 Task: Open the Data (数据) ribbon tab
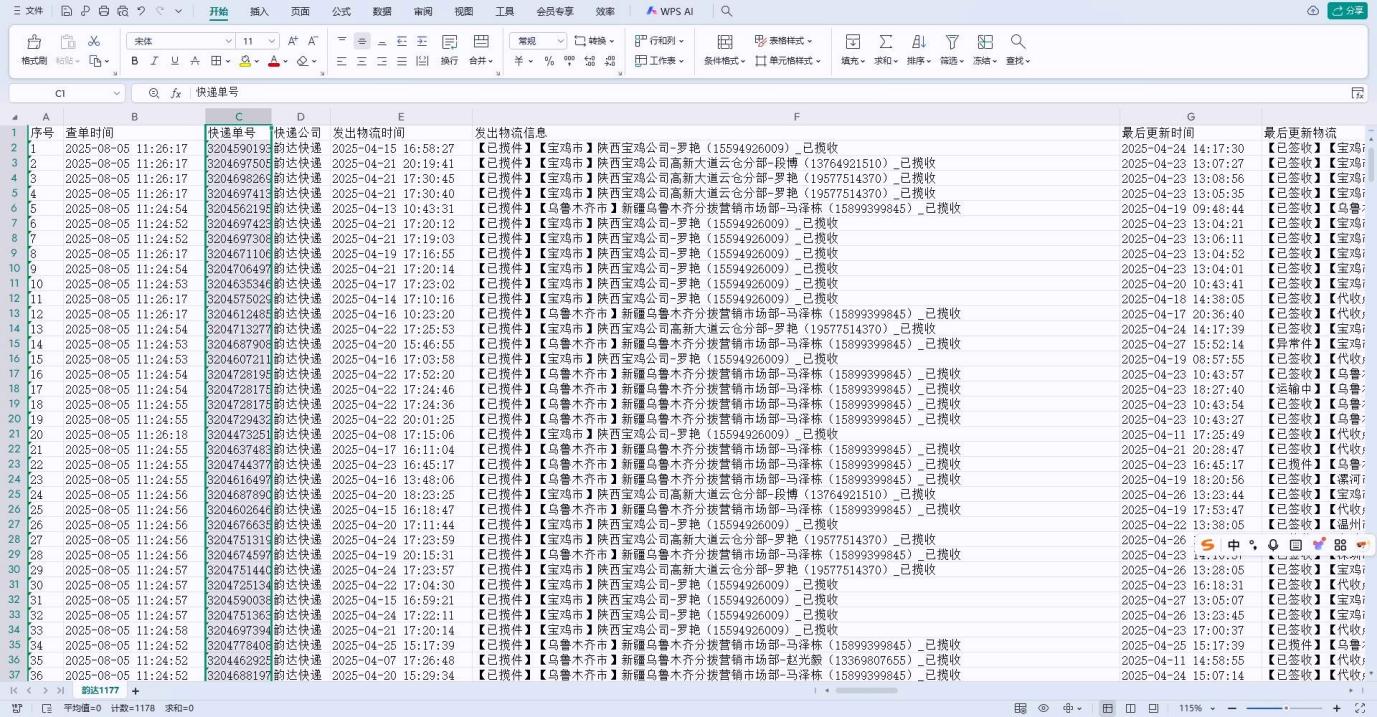(382, 11)
